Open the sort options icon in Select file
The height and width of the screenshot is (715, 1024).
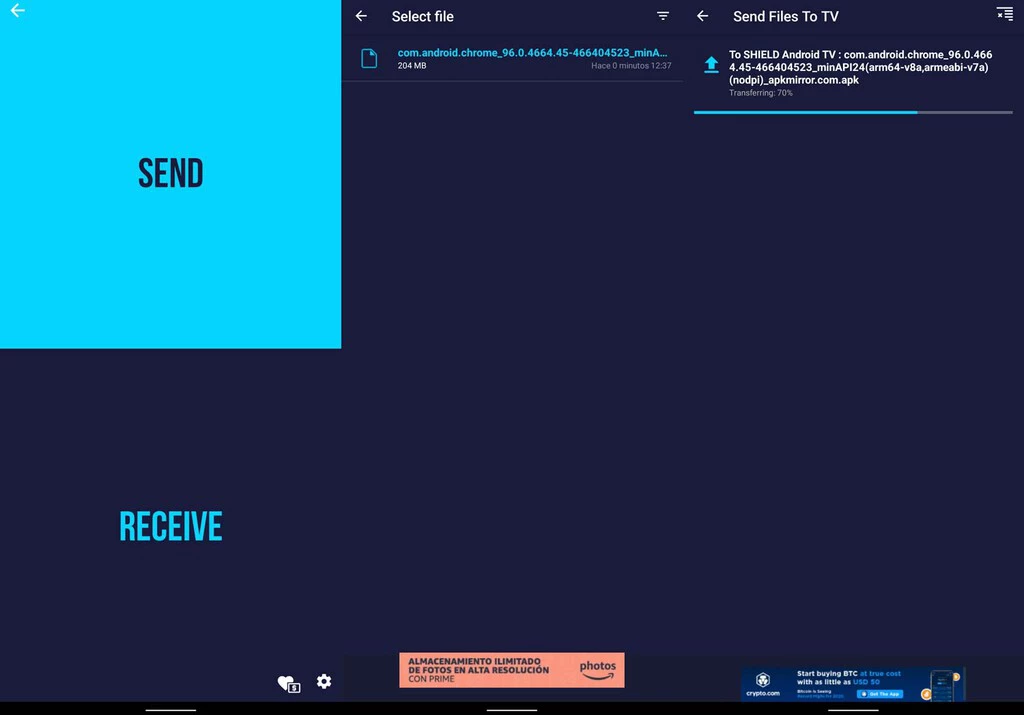click(663, 16)
